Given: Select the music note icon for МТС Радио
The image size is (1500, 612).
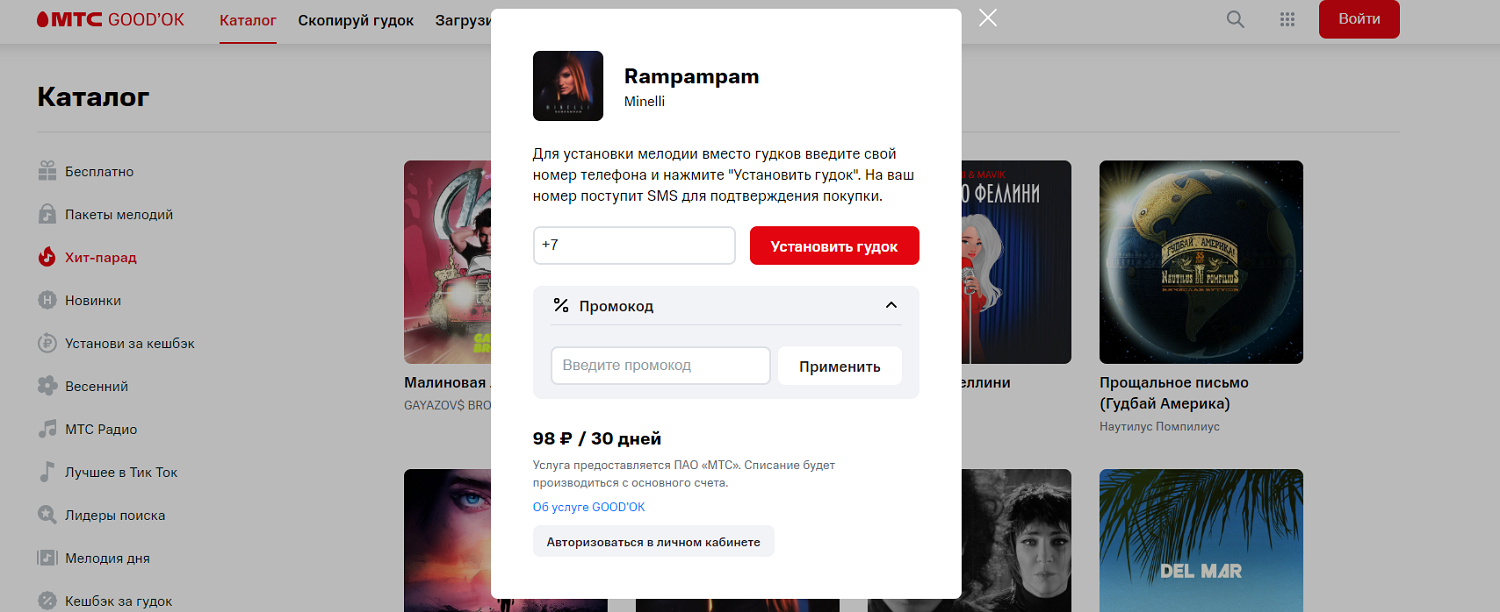Looking at the screenshot, I should coord(47,429).
